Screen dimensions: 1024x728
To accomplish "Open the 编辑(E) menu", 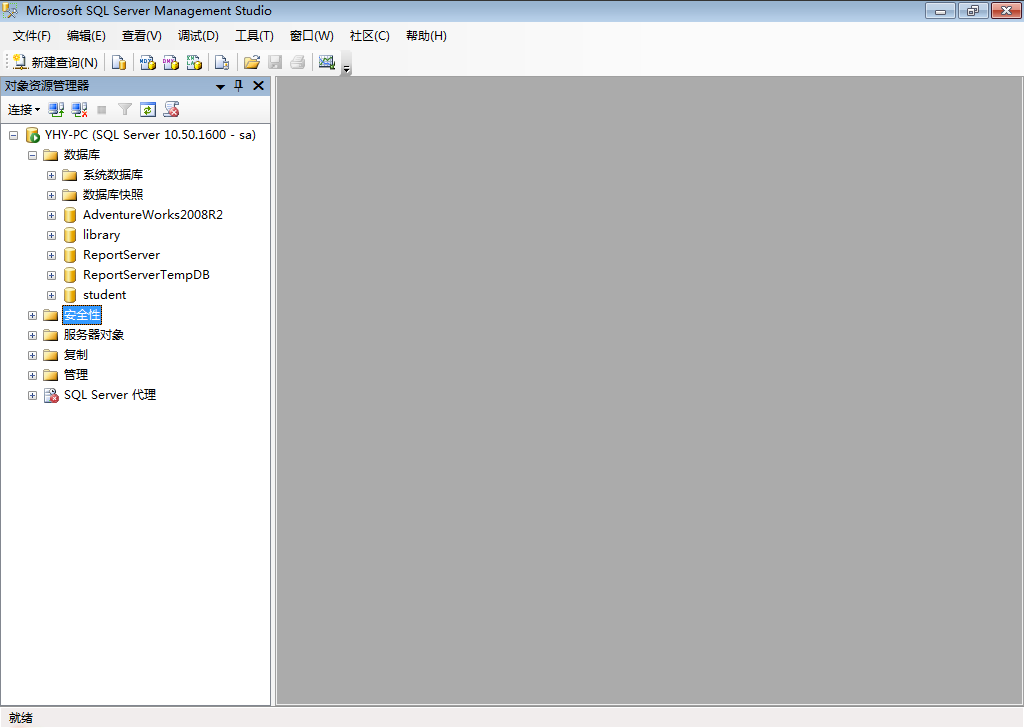I will point(86,36).
